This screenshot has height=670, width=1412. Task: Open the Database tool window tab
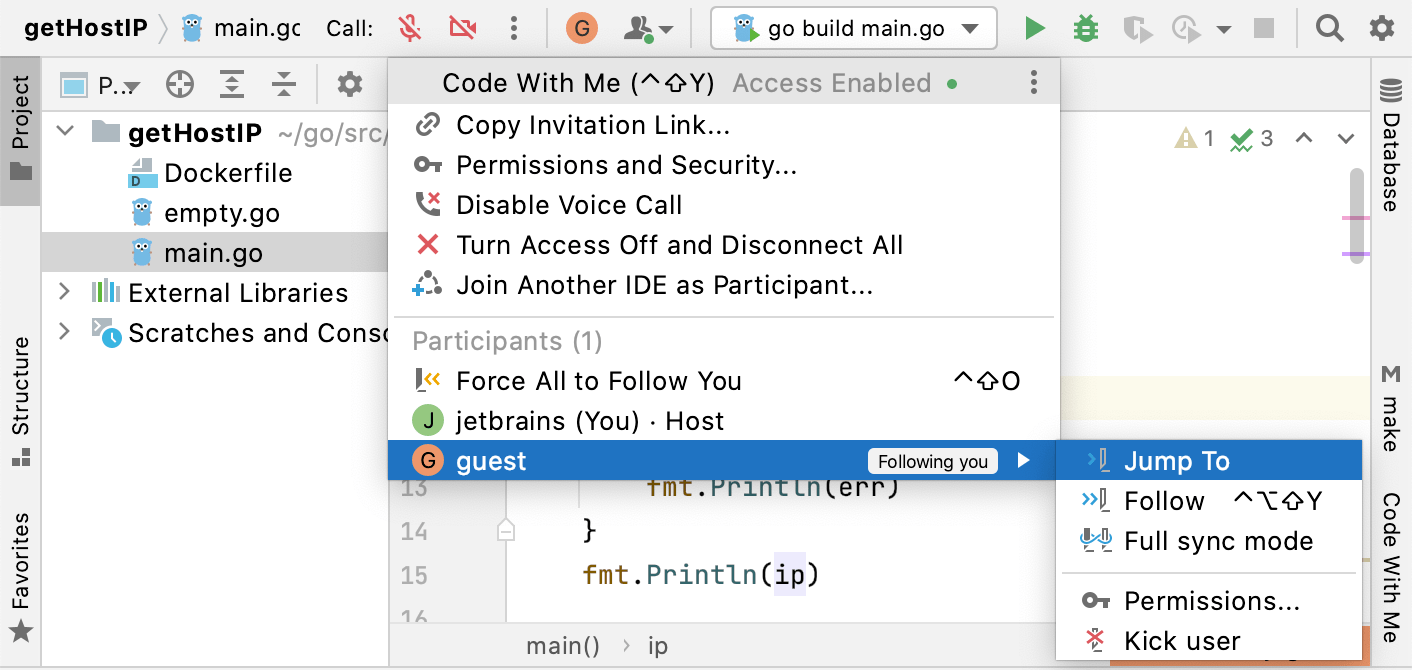(1391, 146)
